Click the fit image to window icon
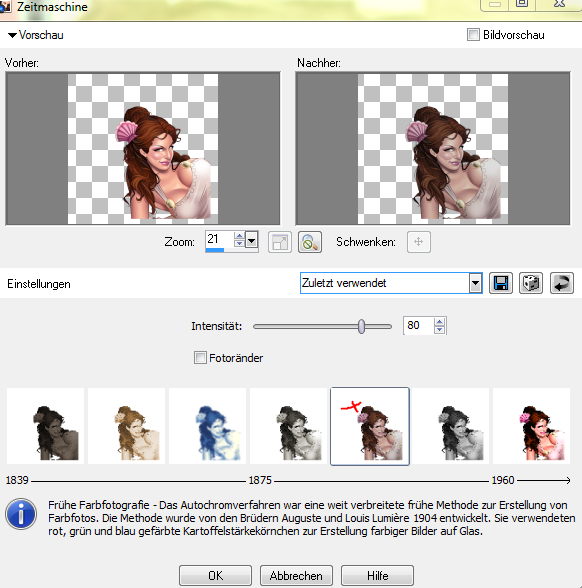The height and width of the screenshot is (588, 582). coord(280,242)
